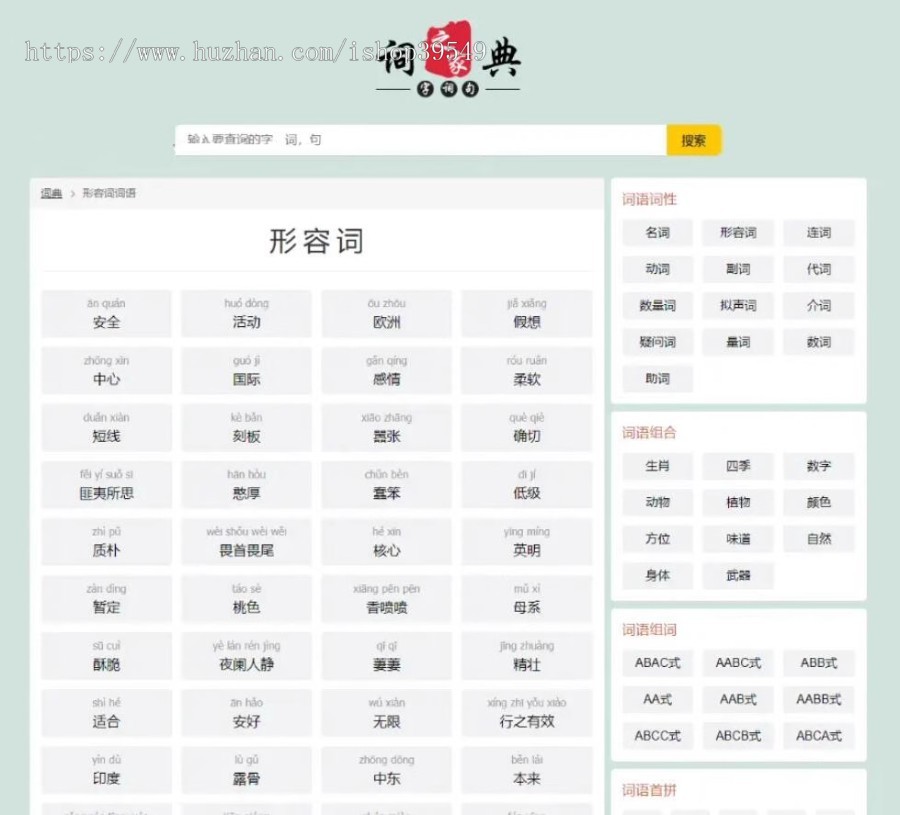Select the 连词 part-of-speech tag
Viewport: 900px width, 815px height.
point(818,232)
